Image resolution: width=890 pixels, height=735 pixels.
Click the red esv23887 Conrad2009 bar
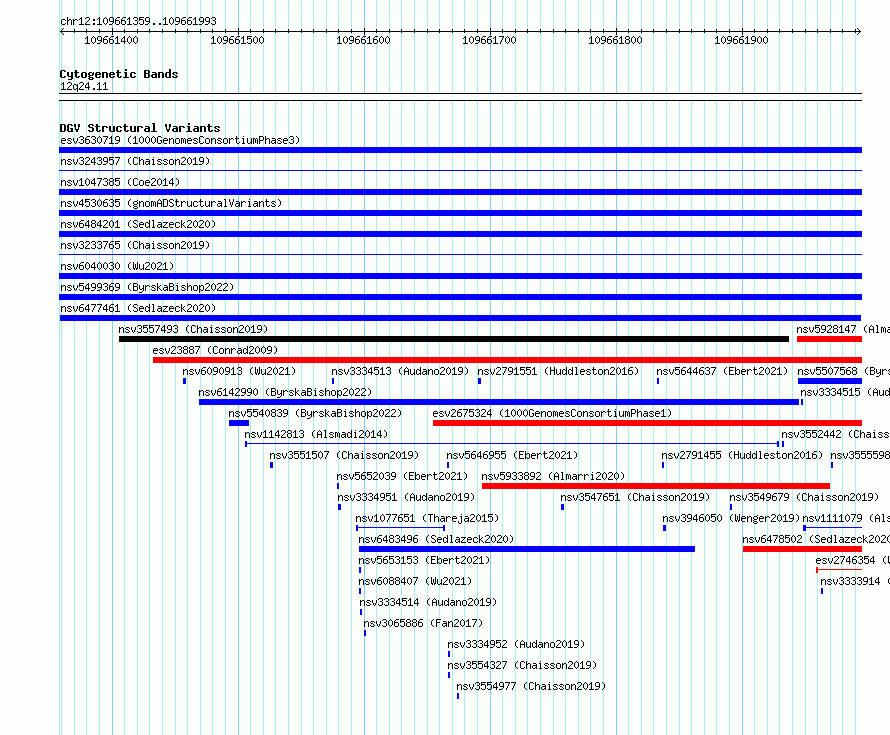(x=507, y=360)
